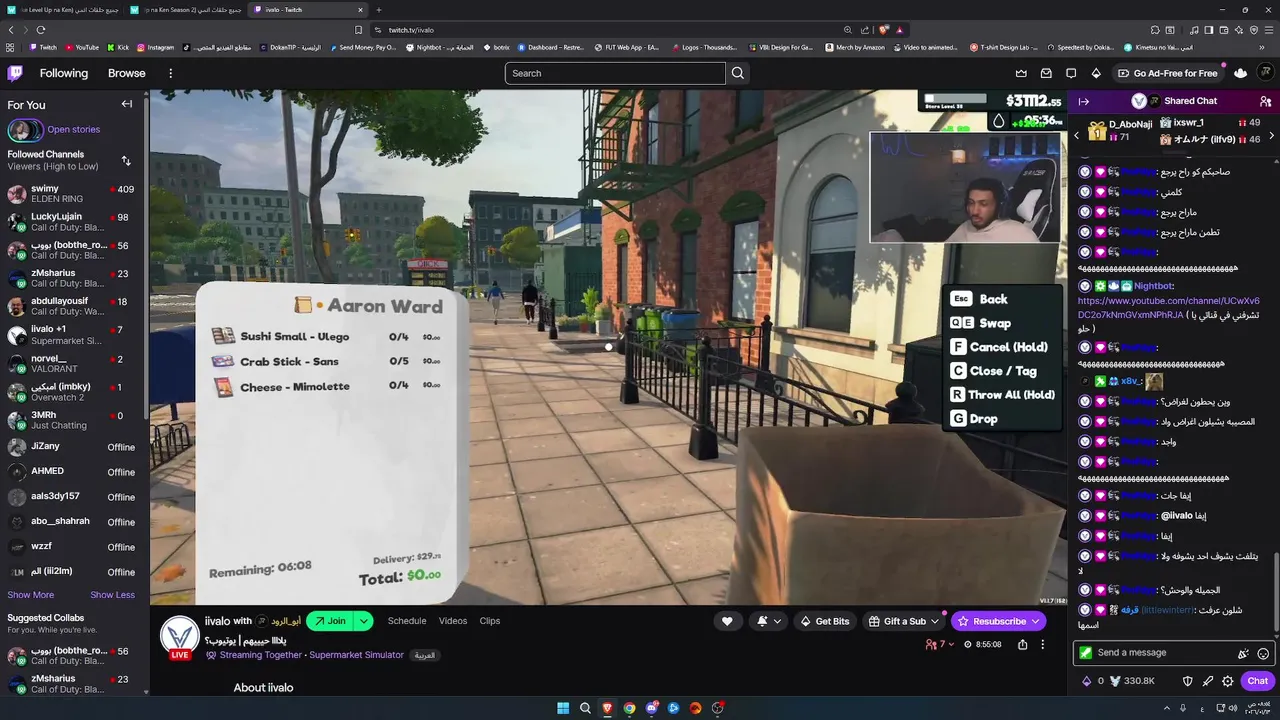Click the green Join button

[330, 621]
